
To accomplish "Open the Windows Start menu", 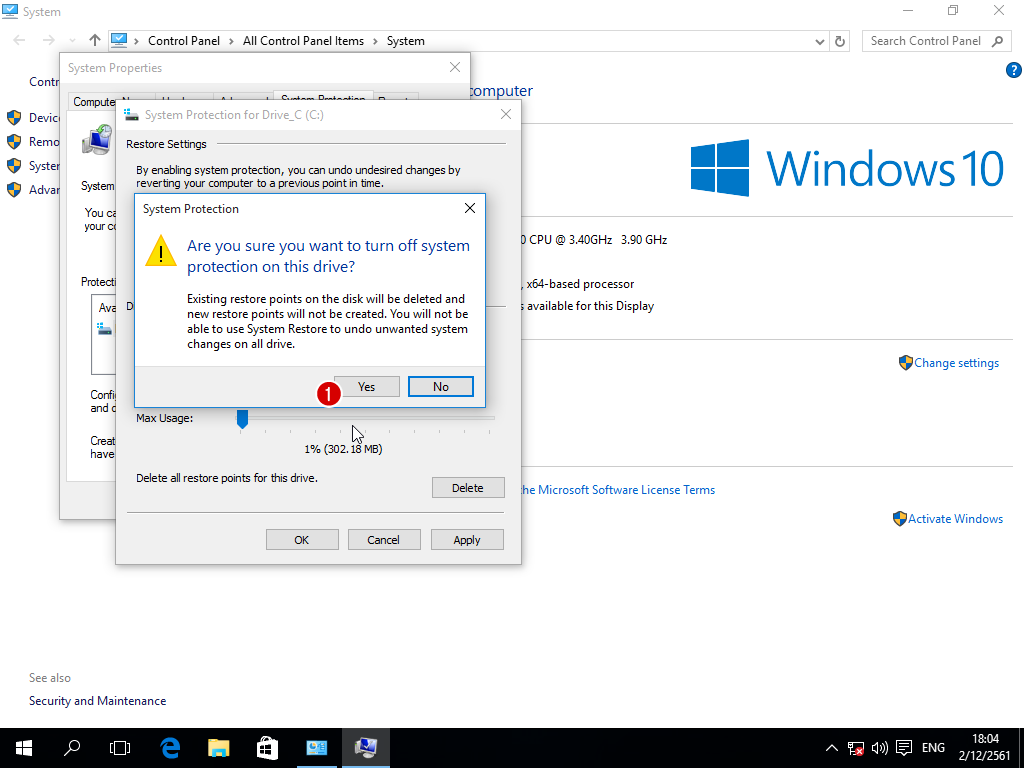I will click(x=24, y=748).
